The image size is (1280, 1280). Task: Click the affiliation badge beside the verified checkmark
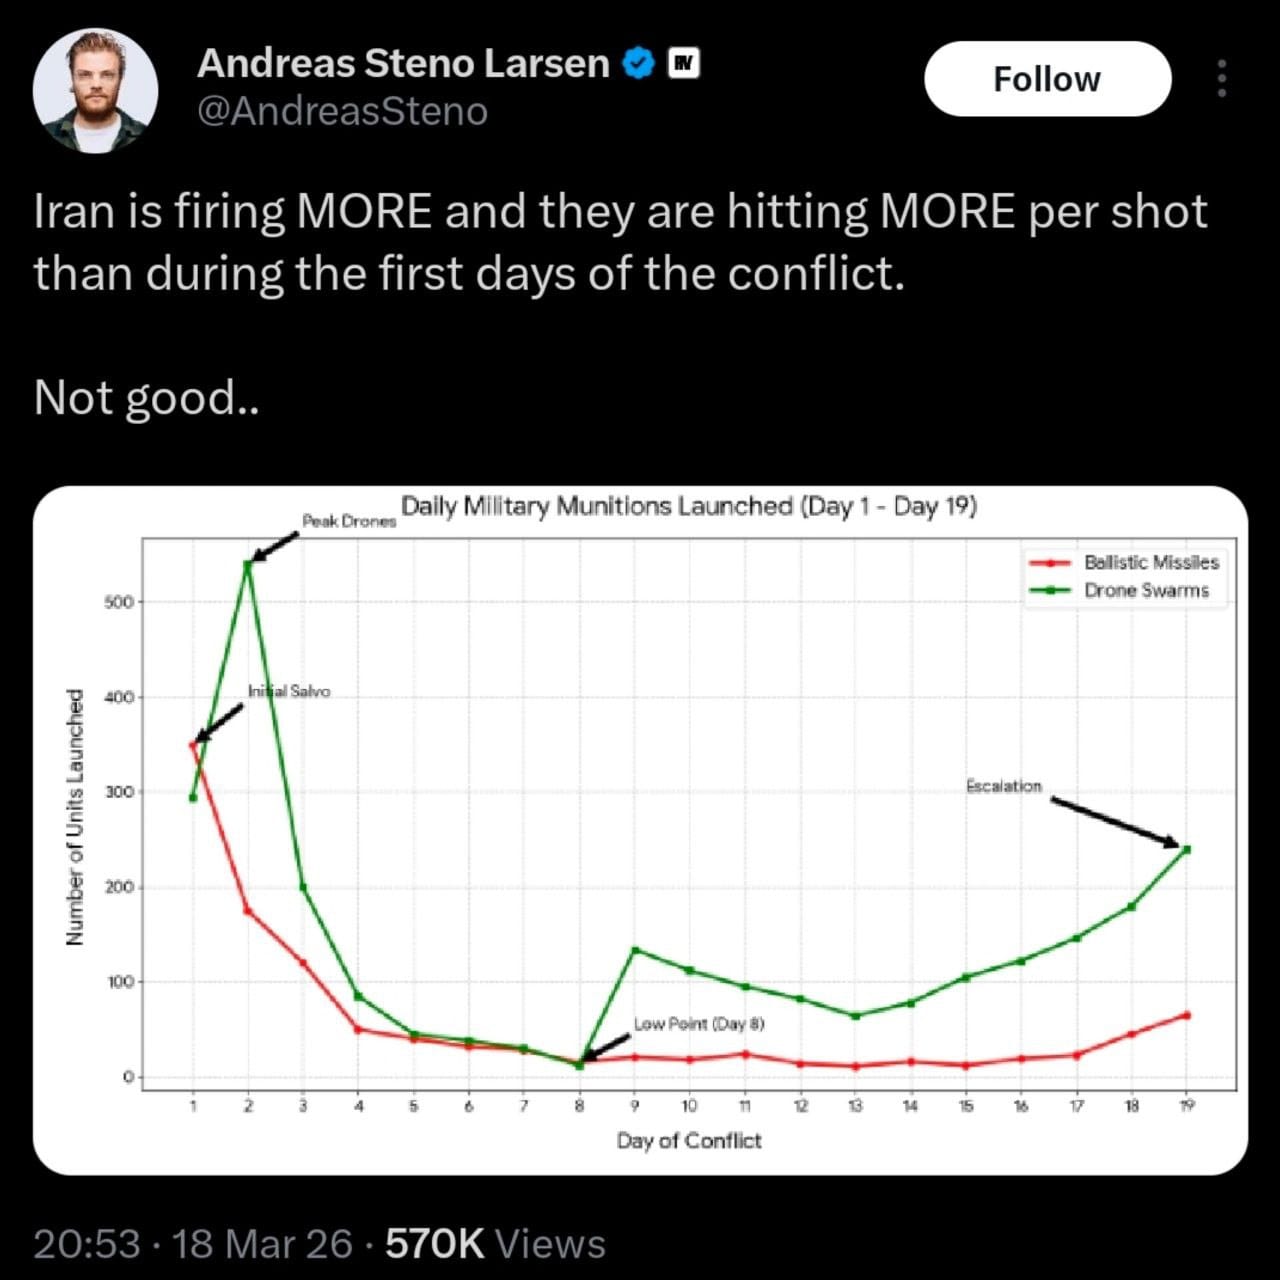683,63
